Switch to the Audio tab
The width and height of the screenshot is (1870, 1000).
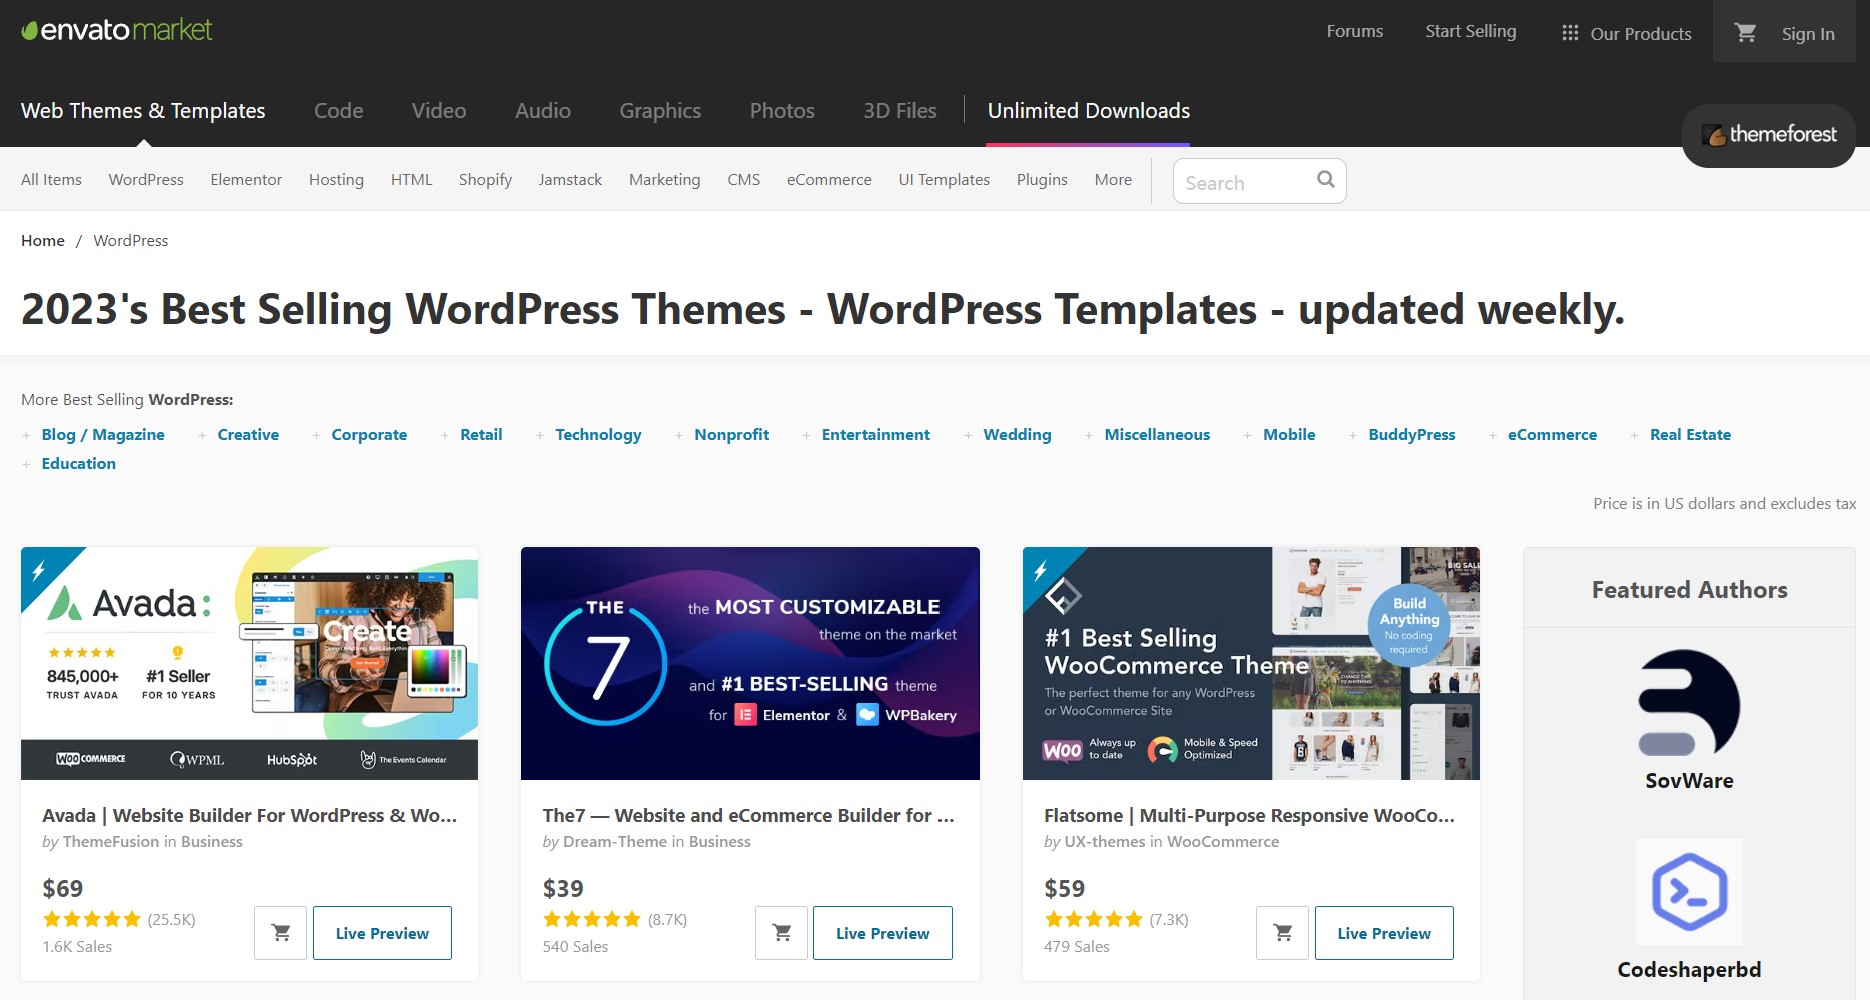pos(543,111)
